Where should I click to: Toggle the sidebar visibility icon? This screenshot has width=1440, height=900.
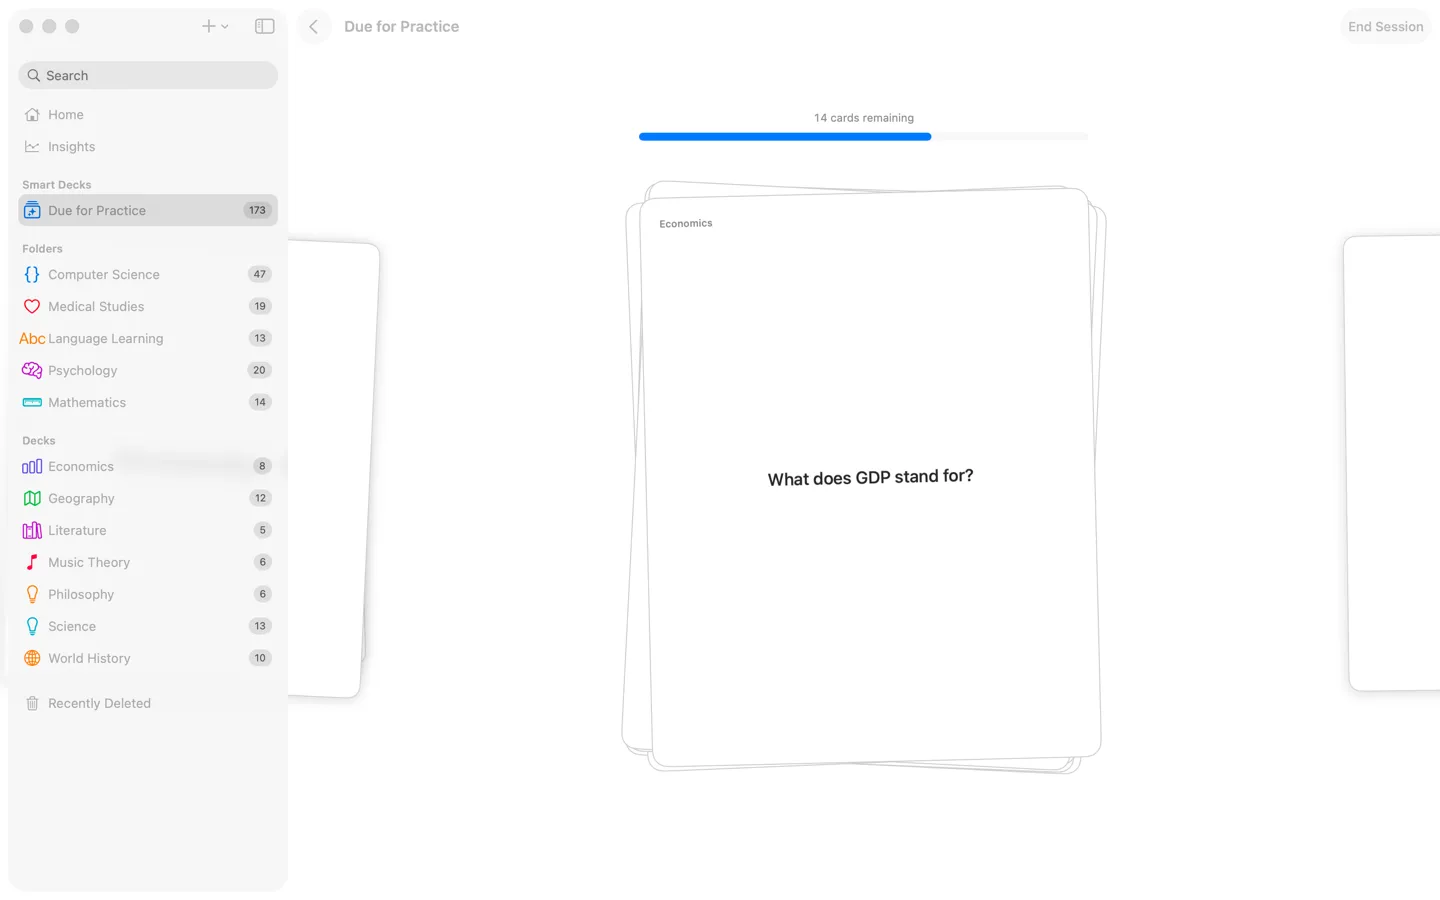pyautogui.click(x=265, y=27)
